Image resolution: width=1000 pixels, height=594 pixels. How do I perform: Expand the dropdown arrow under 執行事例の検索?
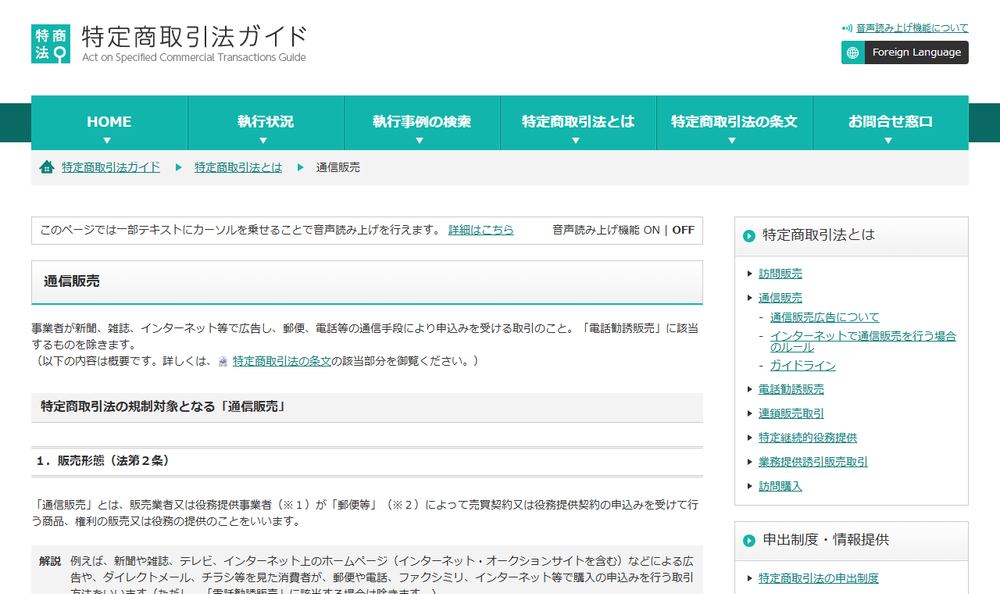[420, 140]
